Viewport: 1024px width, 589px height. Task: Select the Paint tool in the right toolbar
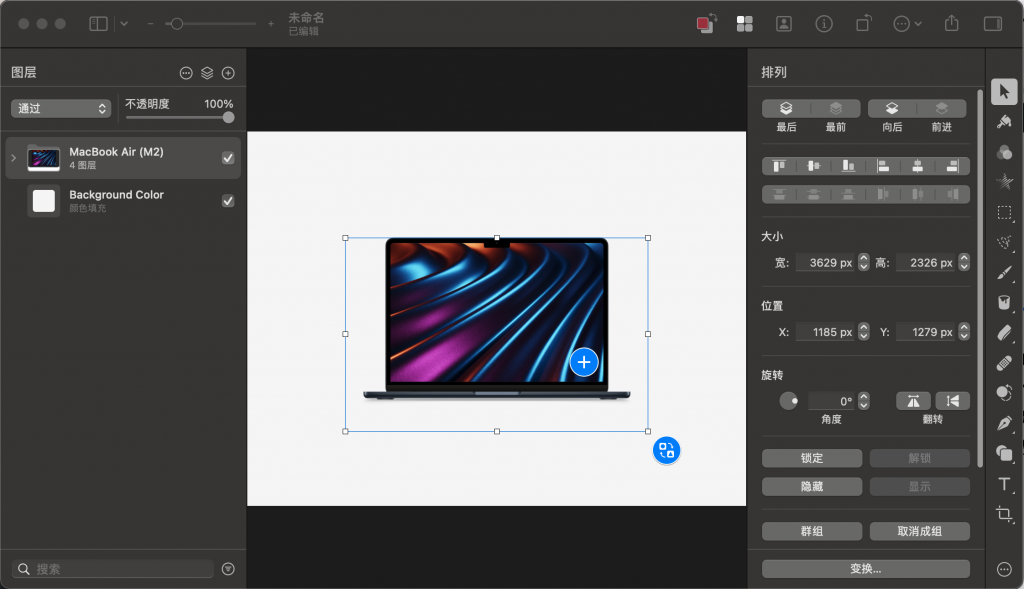1004,121
